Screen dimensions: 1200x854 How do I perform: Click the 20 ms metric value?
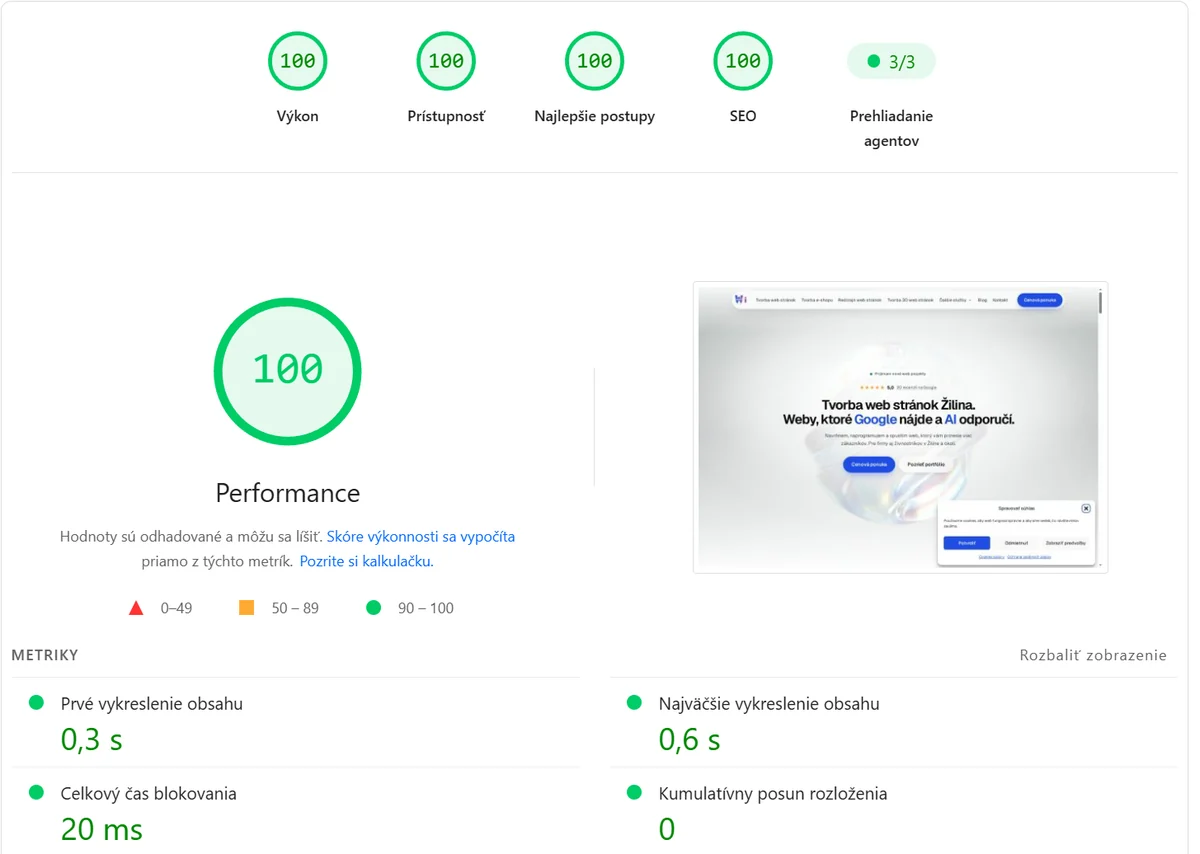(102, 830)
